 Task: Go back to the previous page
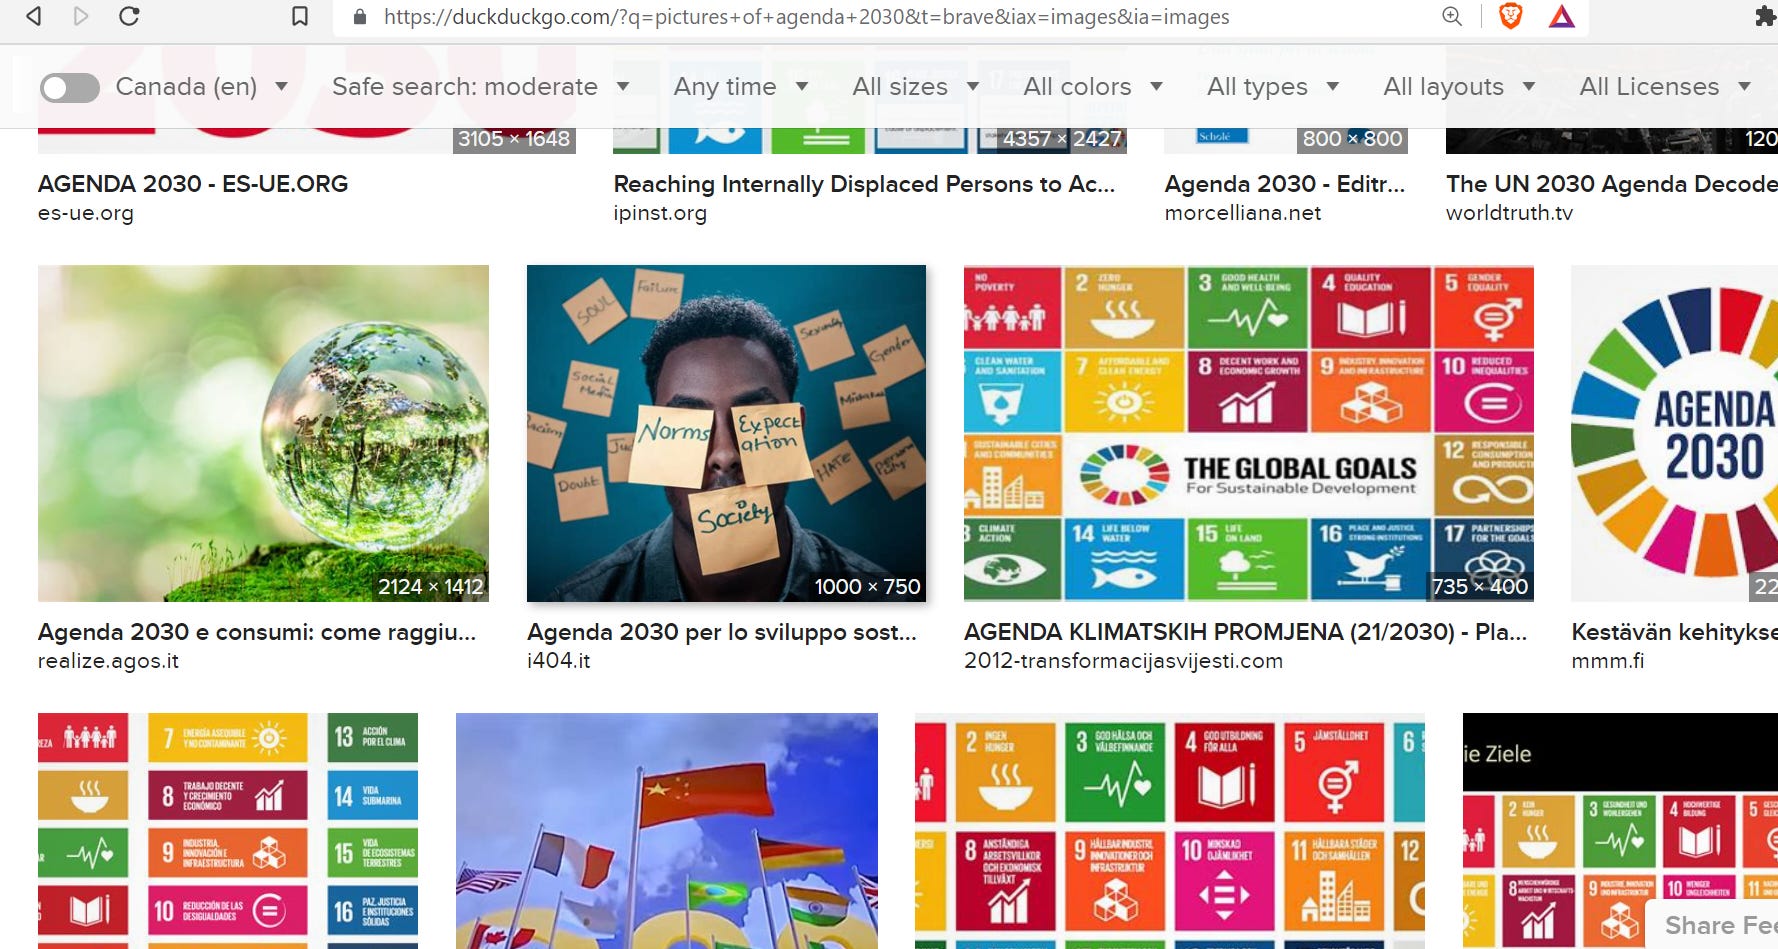click(34, 16)
